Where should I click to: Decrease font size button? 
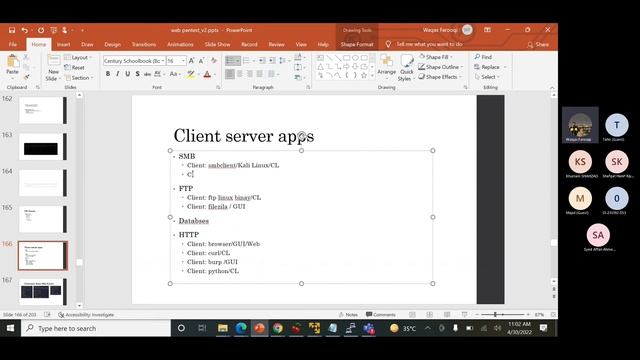tap(202, 61)
